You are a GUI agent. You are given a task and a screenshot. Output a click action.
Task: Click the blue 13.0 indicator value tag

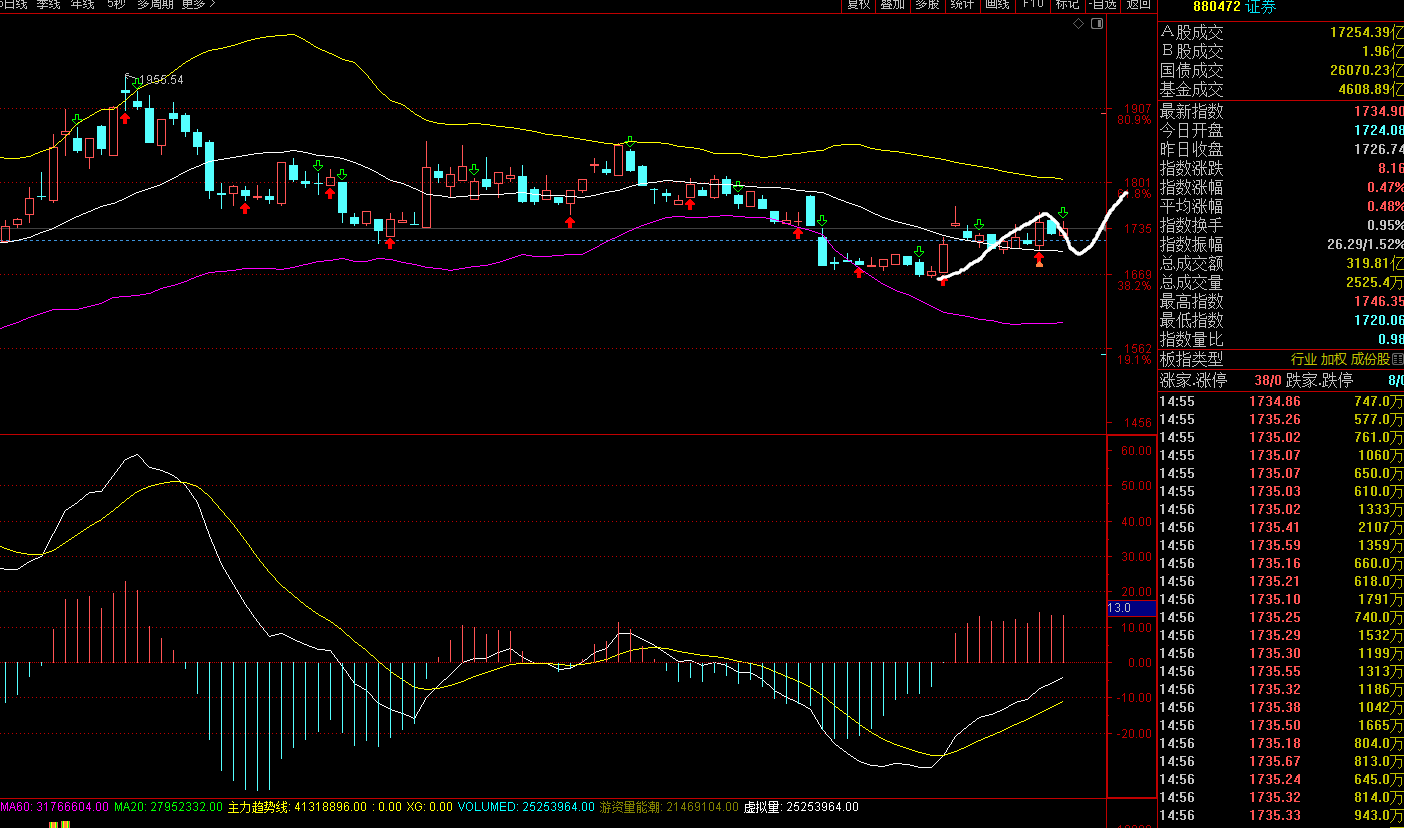click(1131, 608)
